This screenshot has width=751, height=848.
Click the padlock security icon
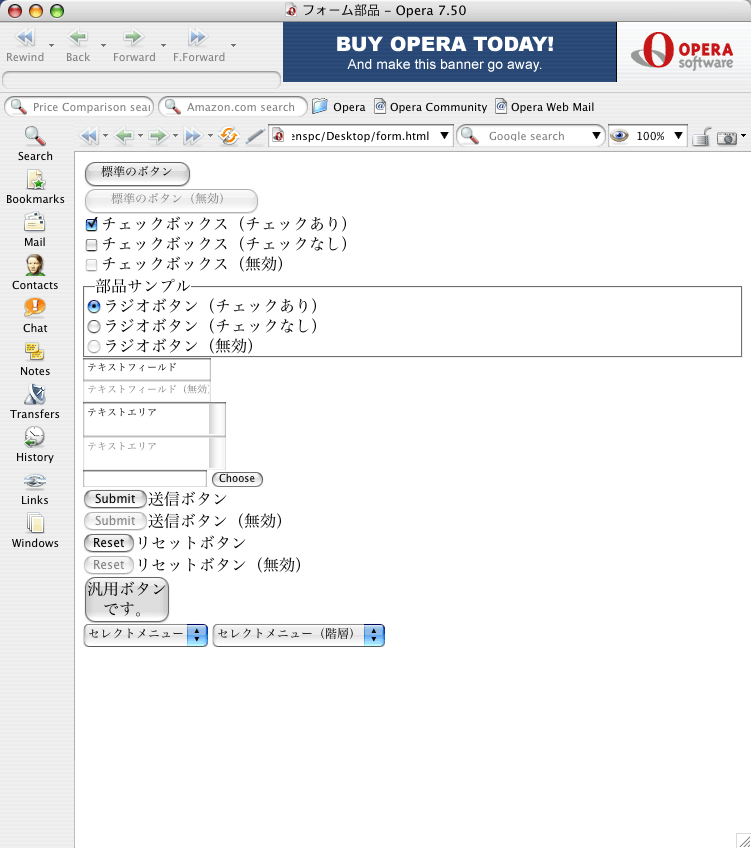(x=701, y=137)
